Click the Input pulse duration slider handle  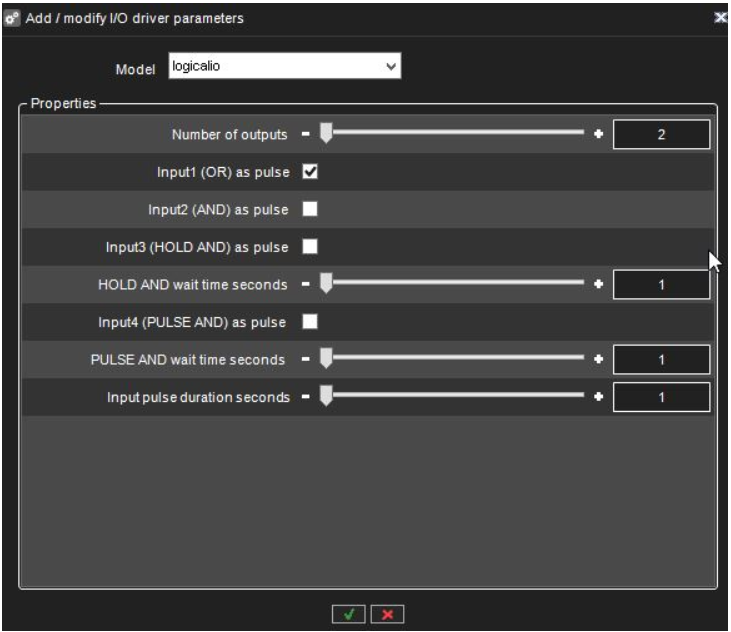325,397
